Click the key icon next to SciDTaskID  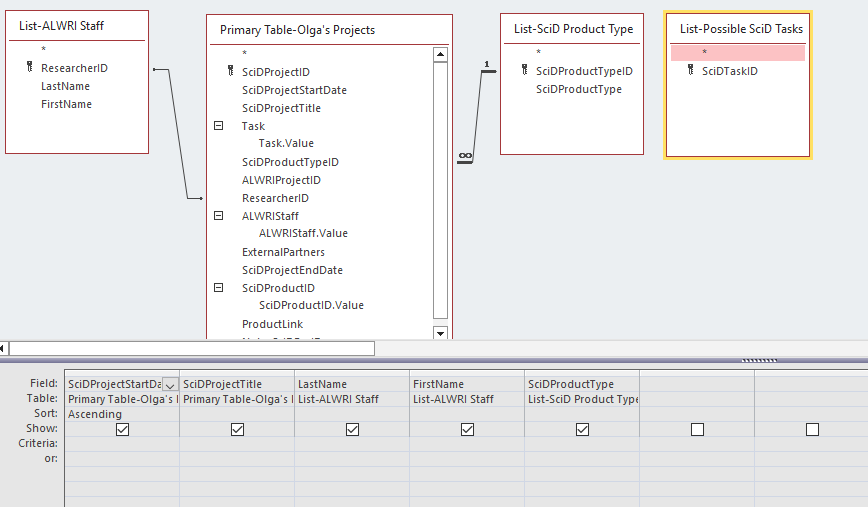[690, 71]
